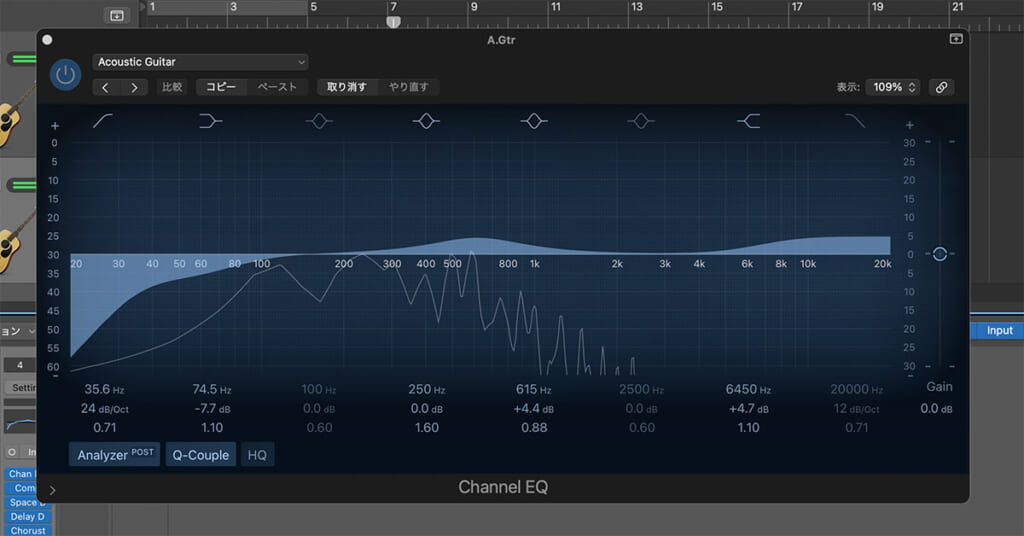Screen dimensions: 1024x536
Task: Disable the Q-Couple option
Action: (201, 455)
